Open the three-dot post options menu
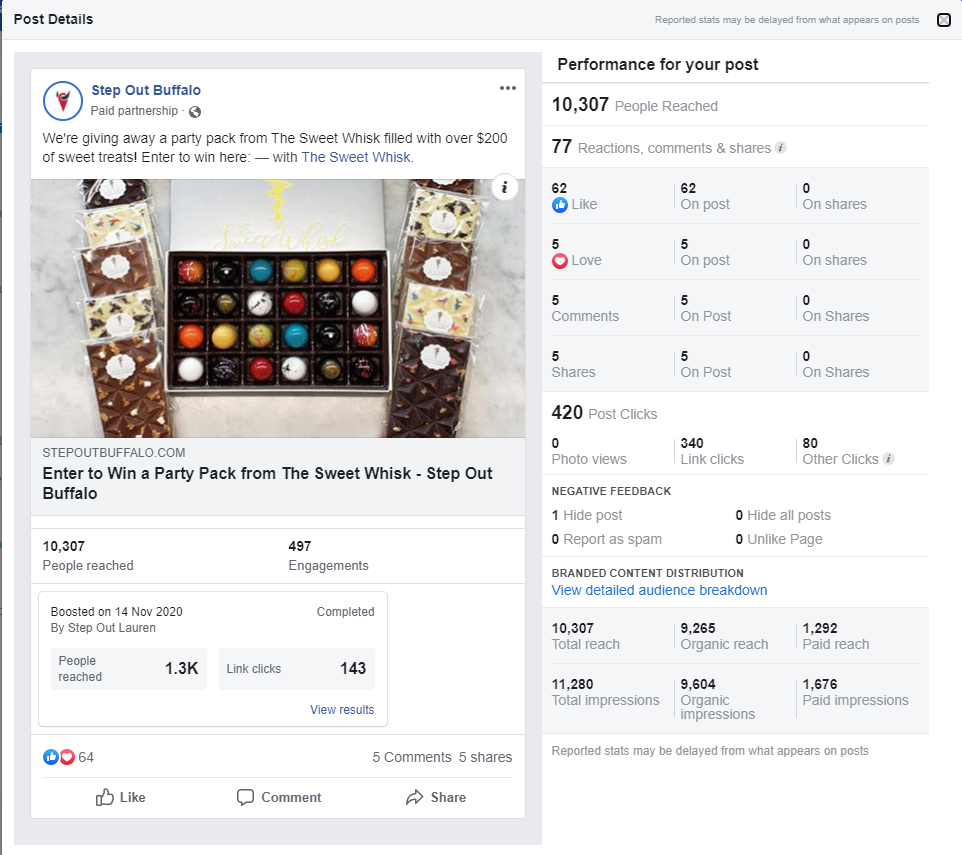962x855 pixels. 507,88
